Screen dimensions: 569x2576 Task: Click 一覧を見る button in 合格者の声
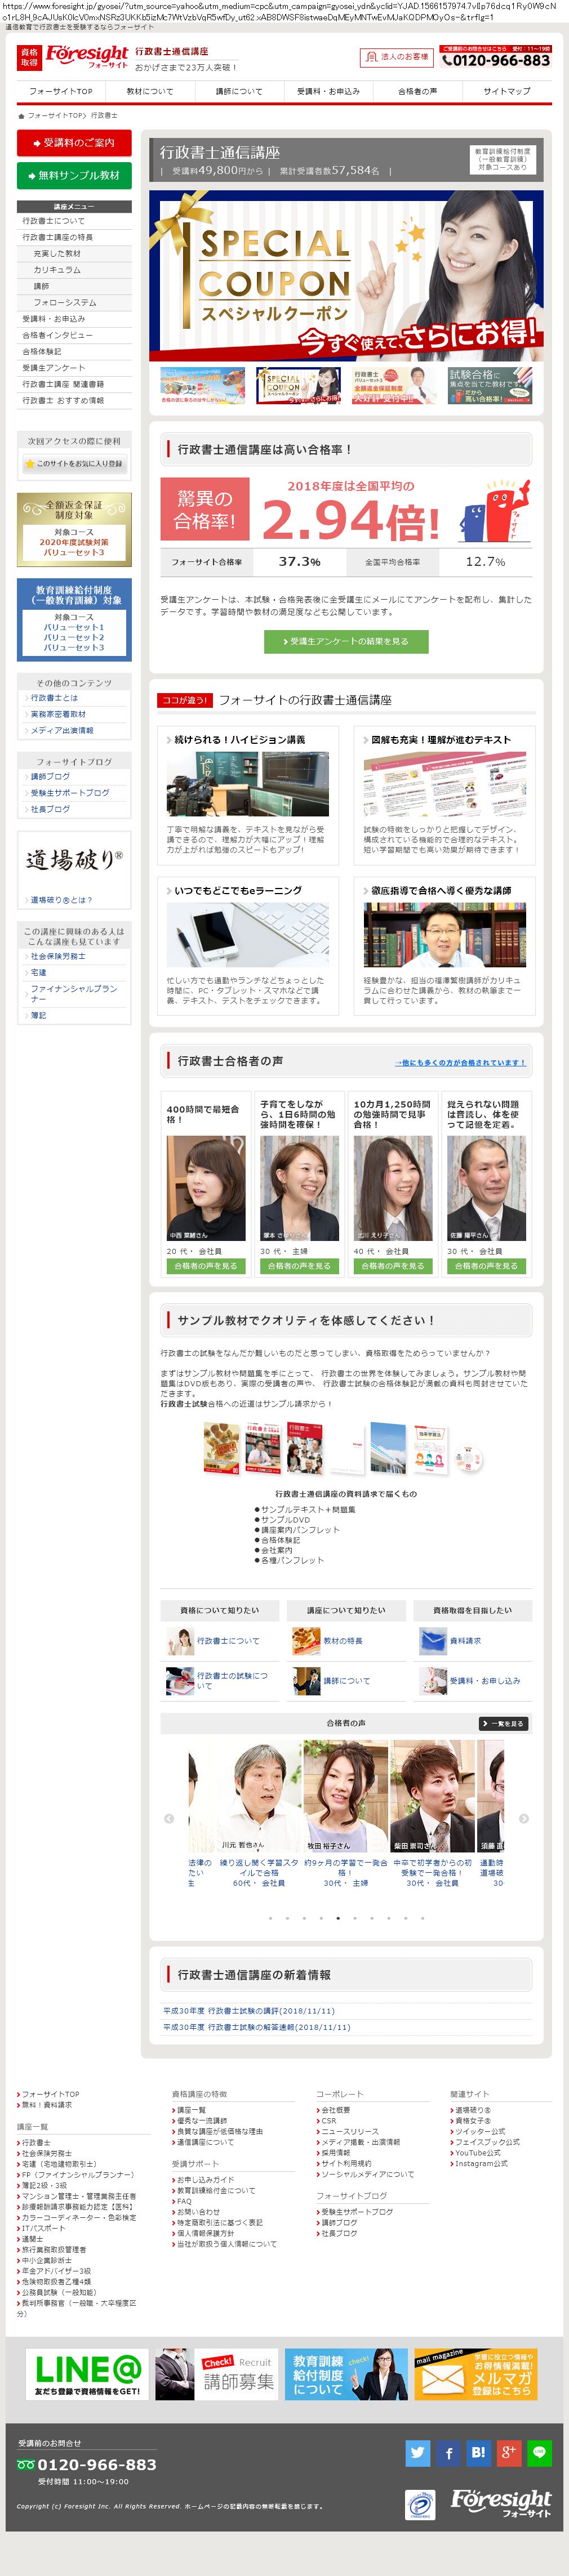(x=503, y=1723)
